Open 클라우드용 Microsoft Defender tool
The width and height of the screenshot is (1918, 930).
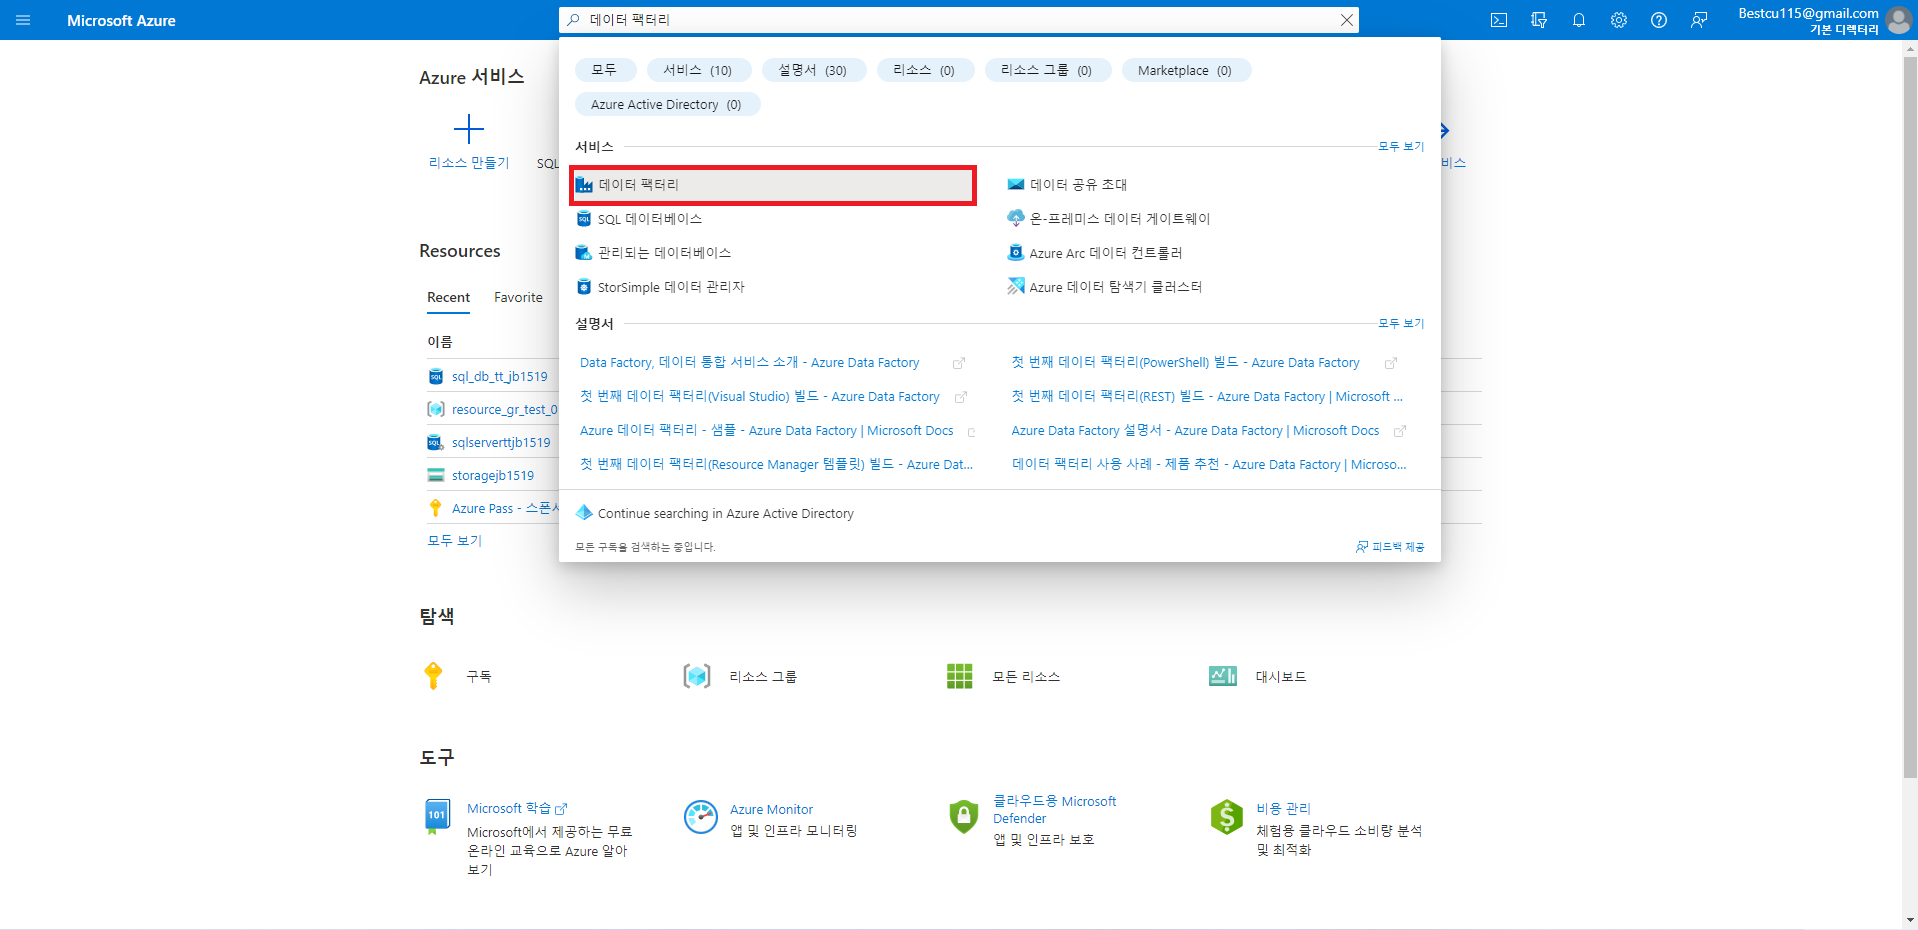tap(1054, 810)
